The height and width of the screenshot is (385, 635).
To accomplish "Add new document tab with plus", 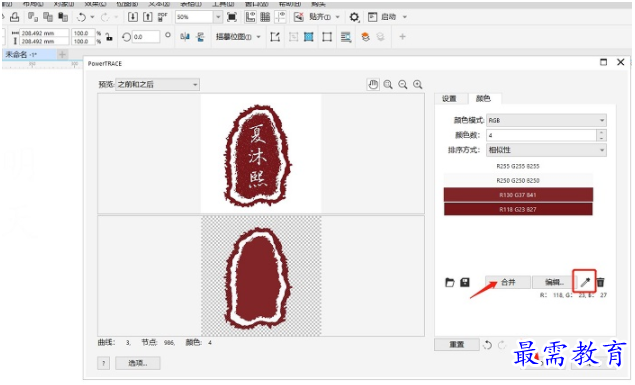I will pyautogui.click(x=62, y=54).
